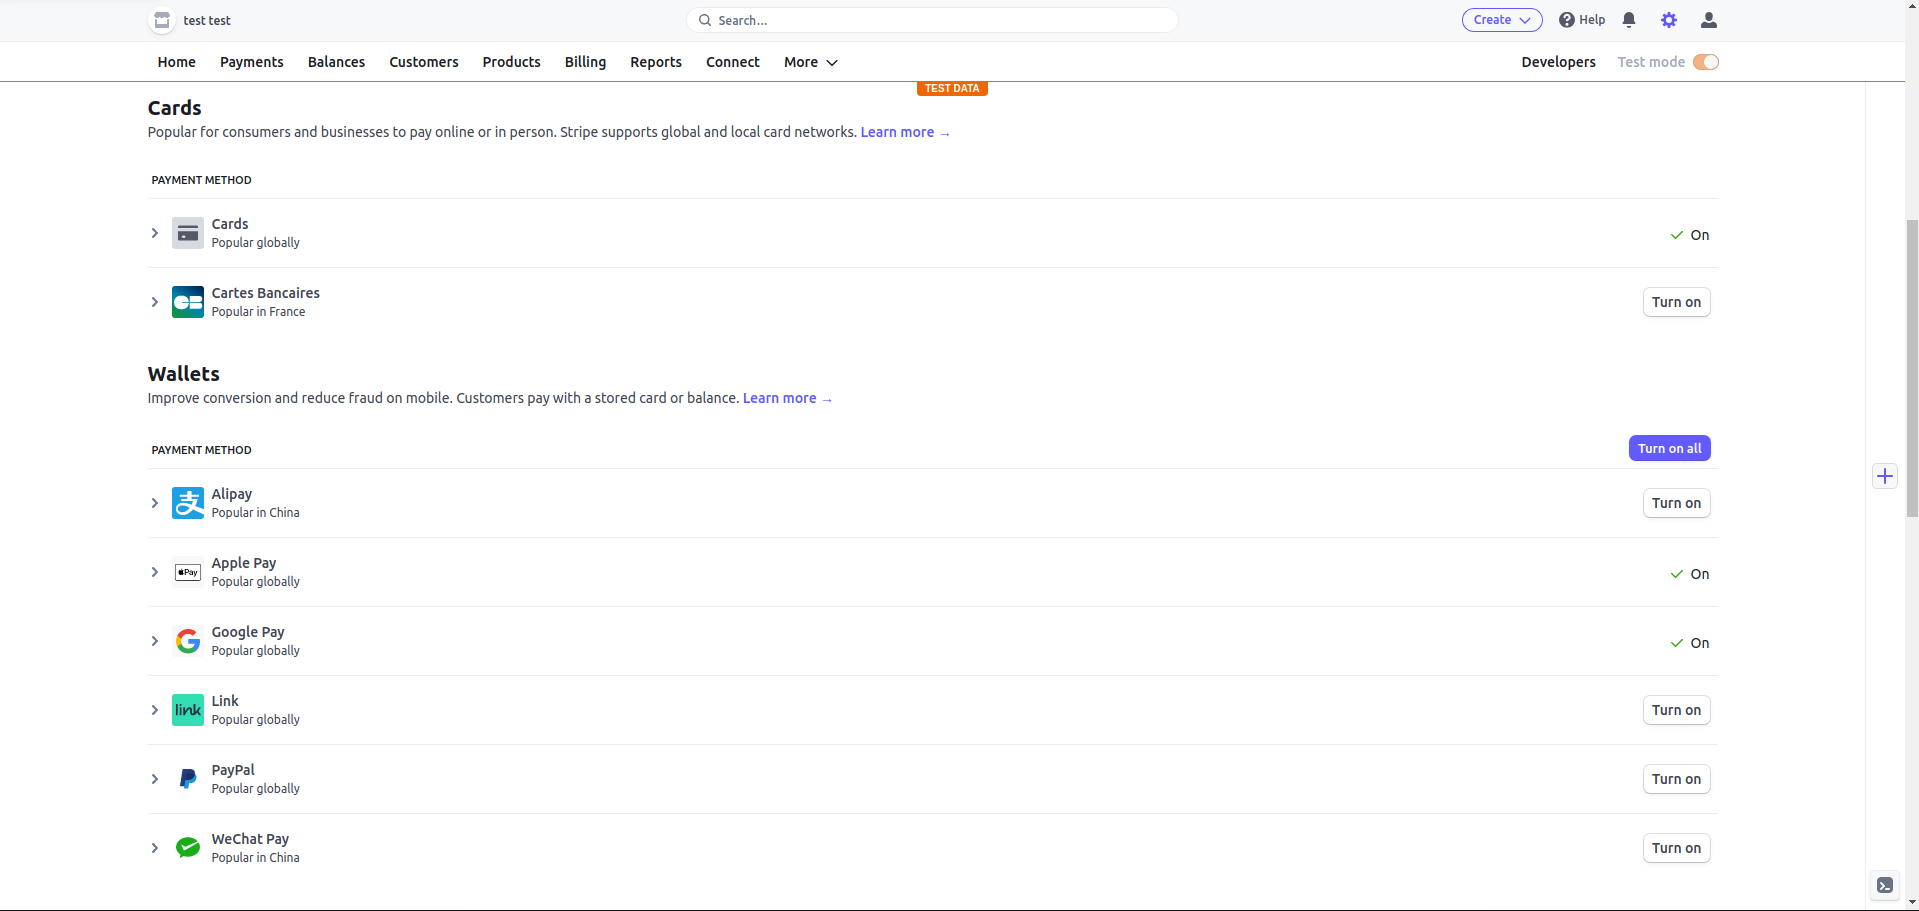This screenshot has width=1919, height=911.
Task: Open settings gear icon
Action: pyautogui.click(x=1669, y=20)
